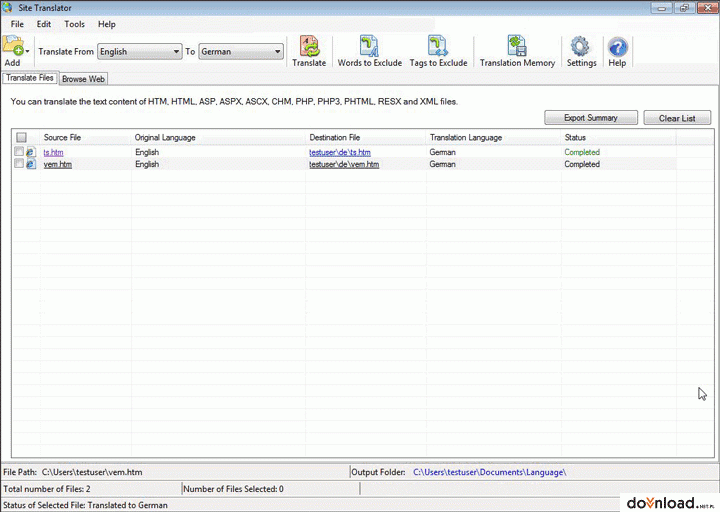
Task: Open the Output Folder path link
Action: [x=489, y=472]
